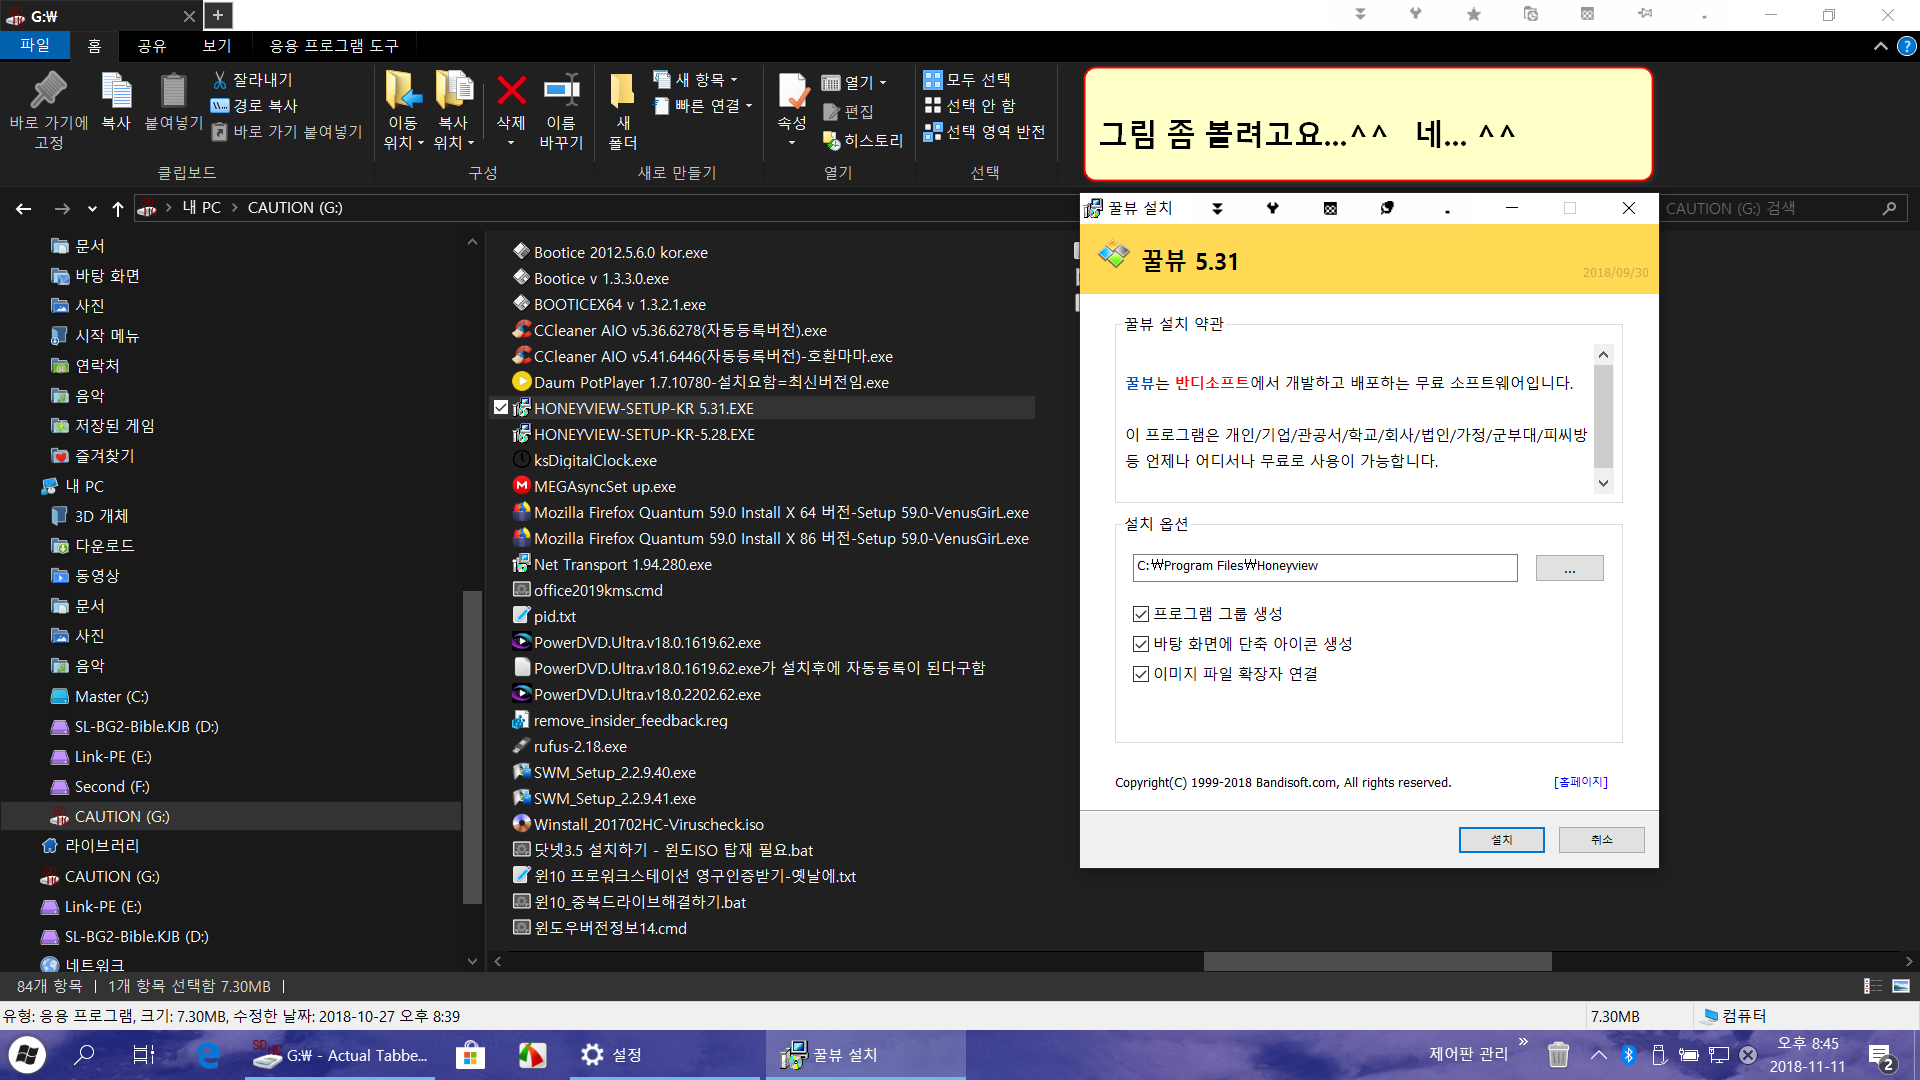This screenshot has height=1080, width=1920.
Task: Click the New folder (새 폴더) icon
Action: tap(622, 91)
